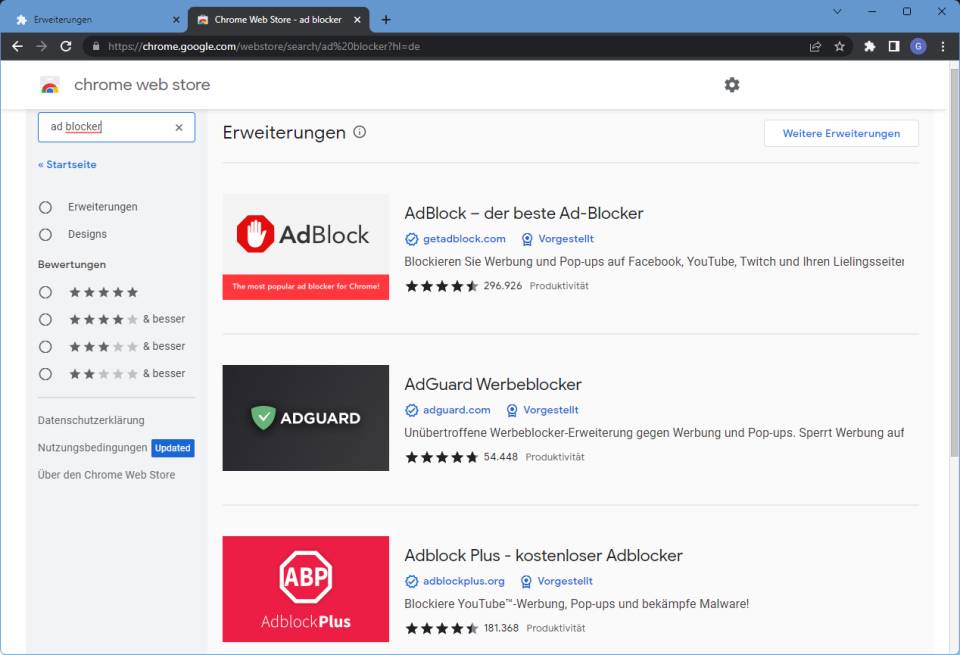Image resolution: width=960 pixels, height=655 pixels.
Task: Select the five-star rating filter
Action: coord(45,292)
